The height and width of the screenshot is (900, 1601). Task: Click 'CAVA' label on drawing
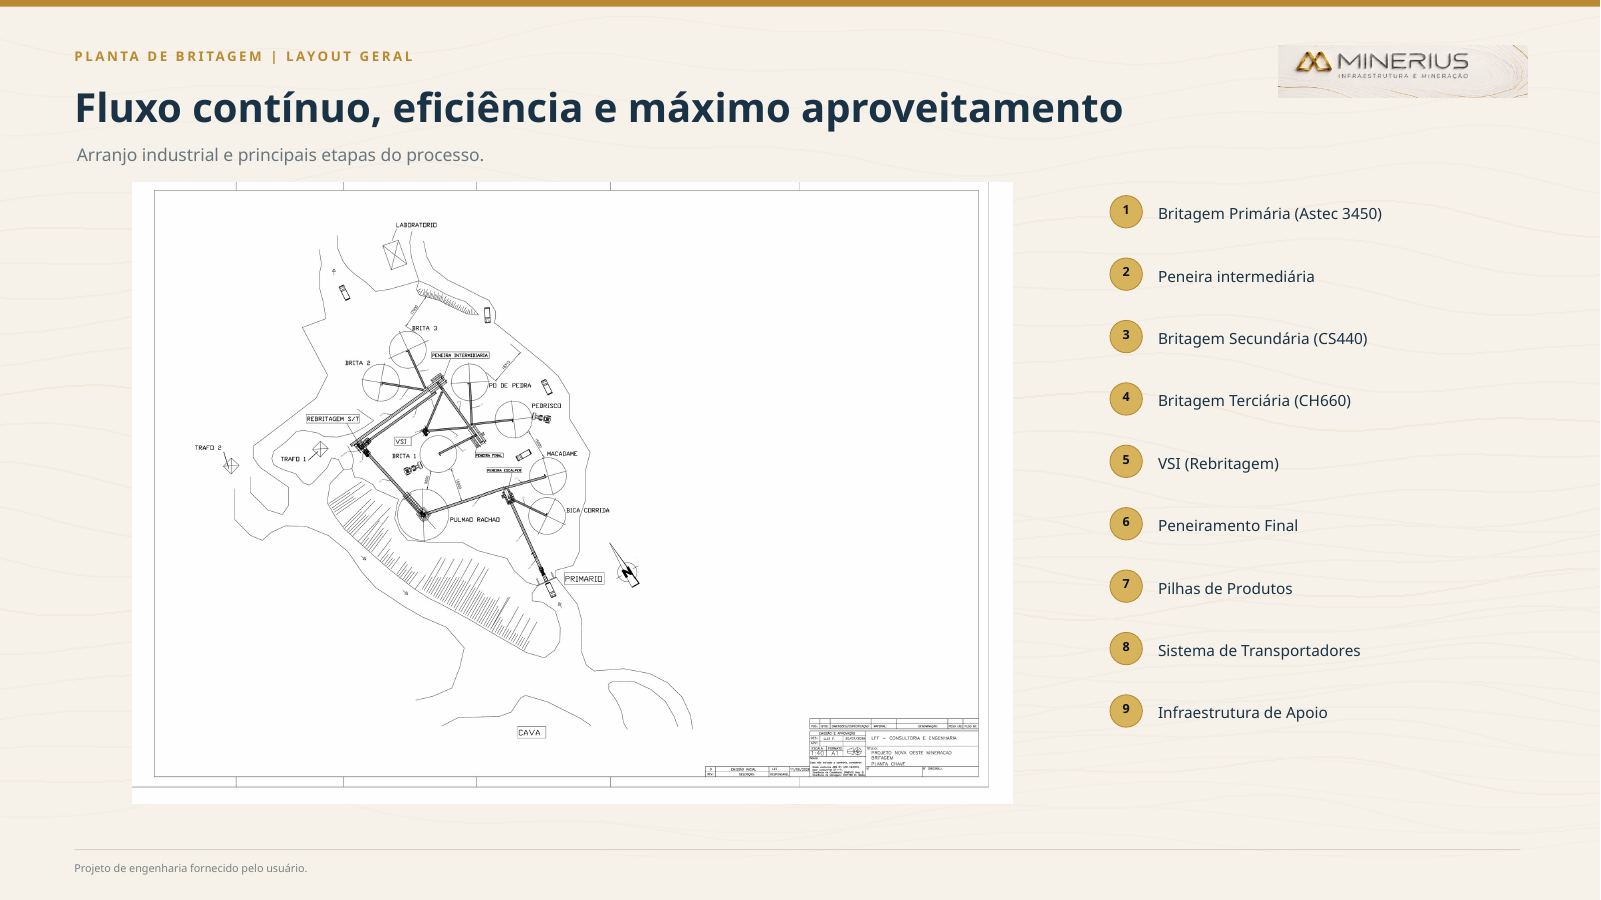[530, 733]
